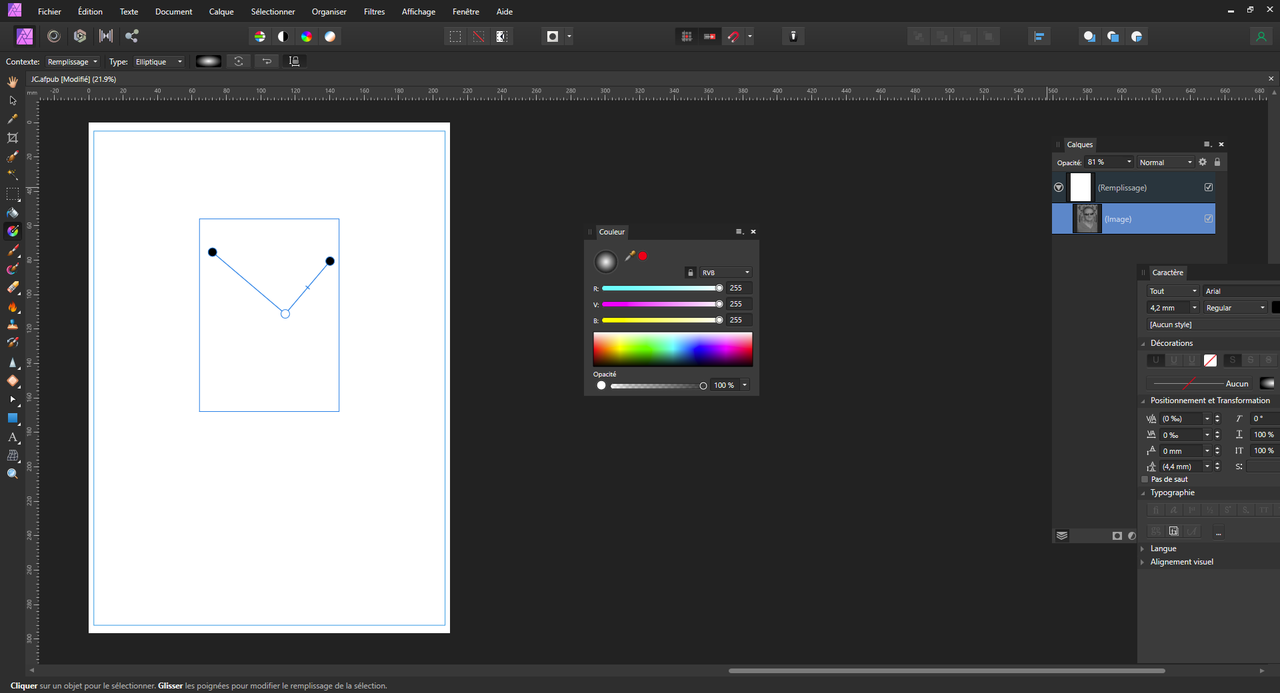Click the Select All marquee icon

click(x=455, y=36)
